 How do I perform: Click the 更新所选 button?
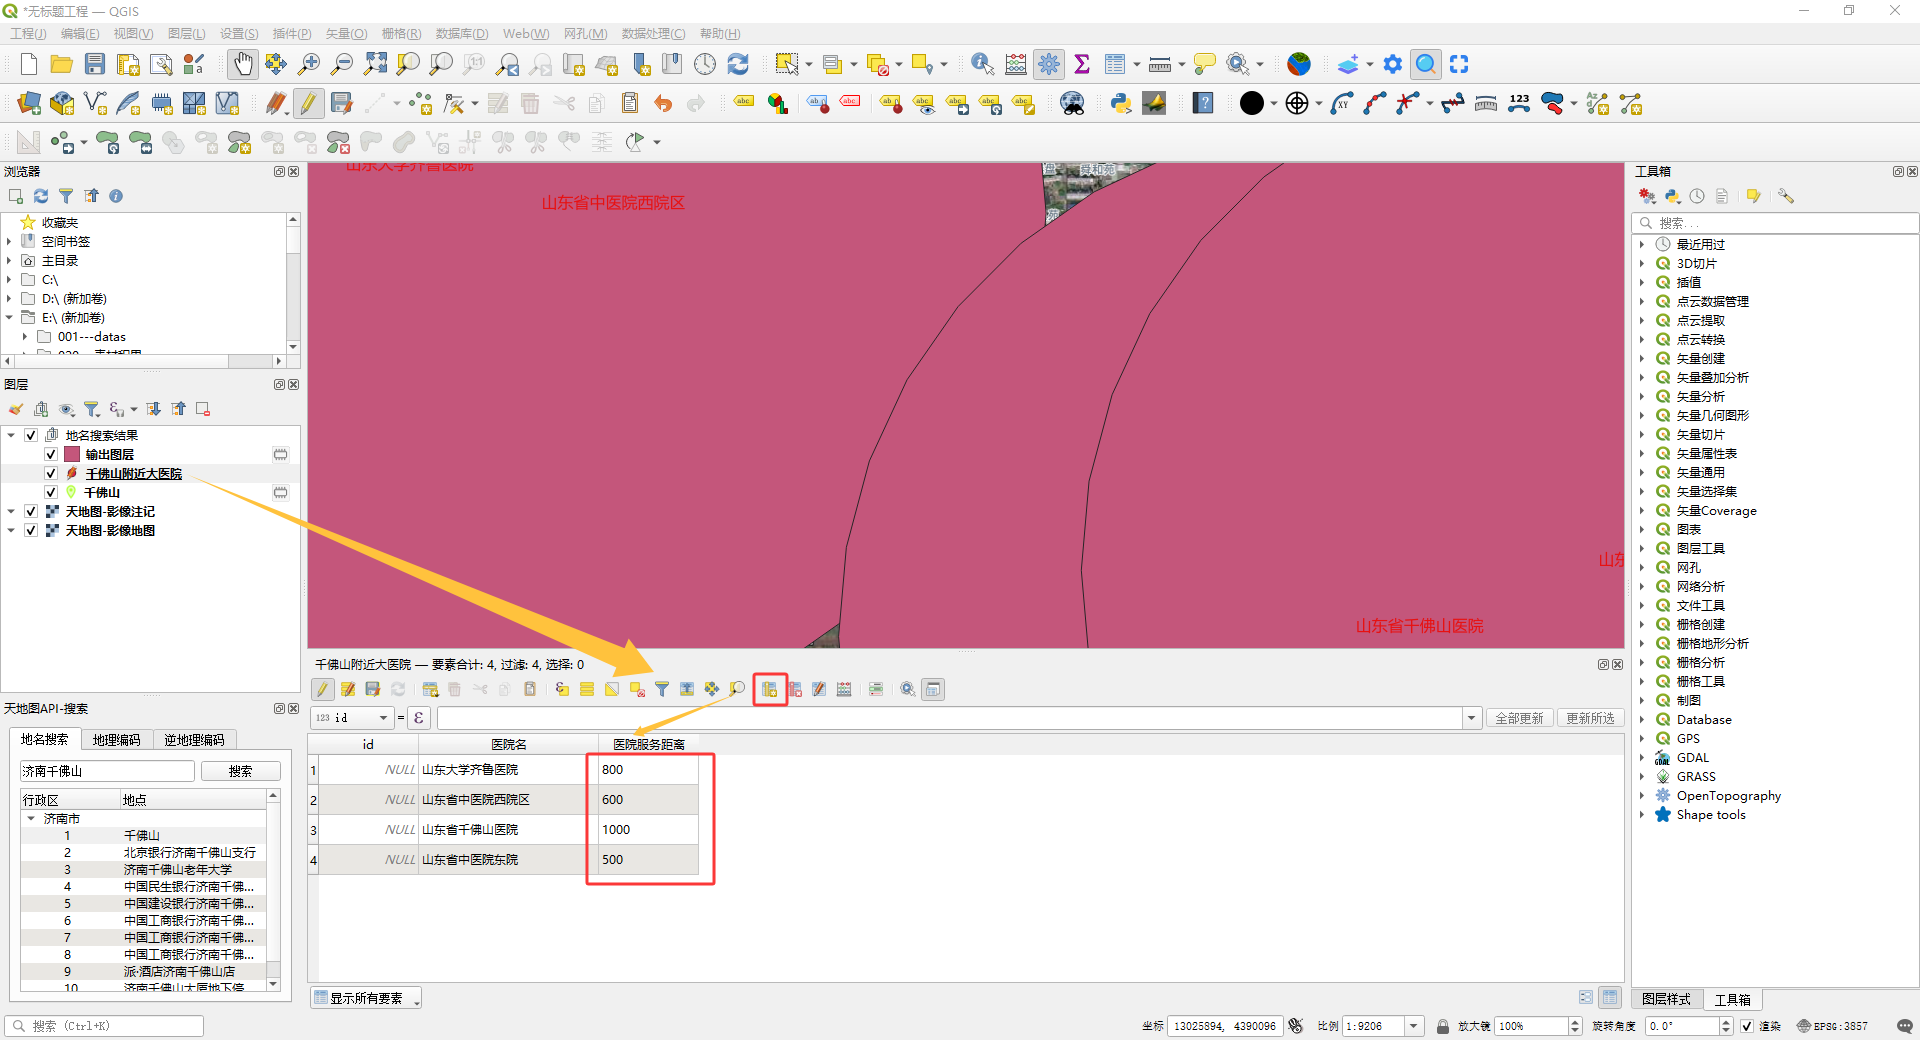click(x=1590, y=718)
